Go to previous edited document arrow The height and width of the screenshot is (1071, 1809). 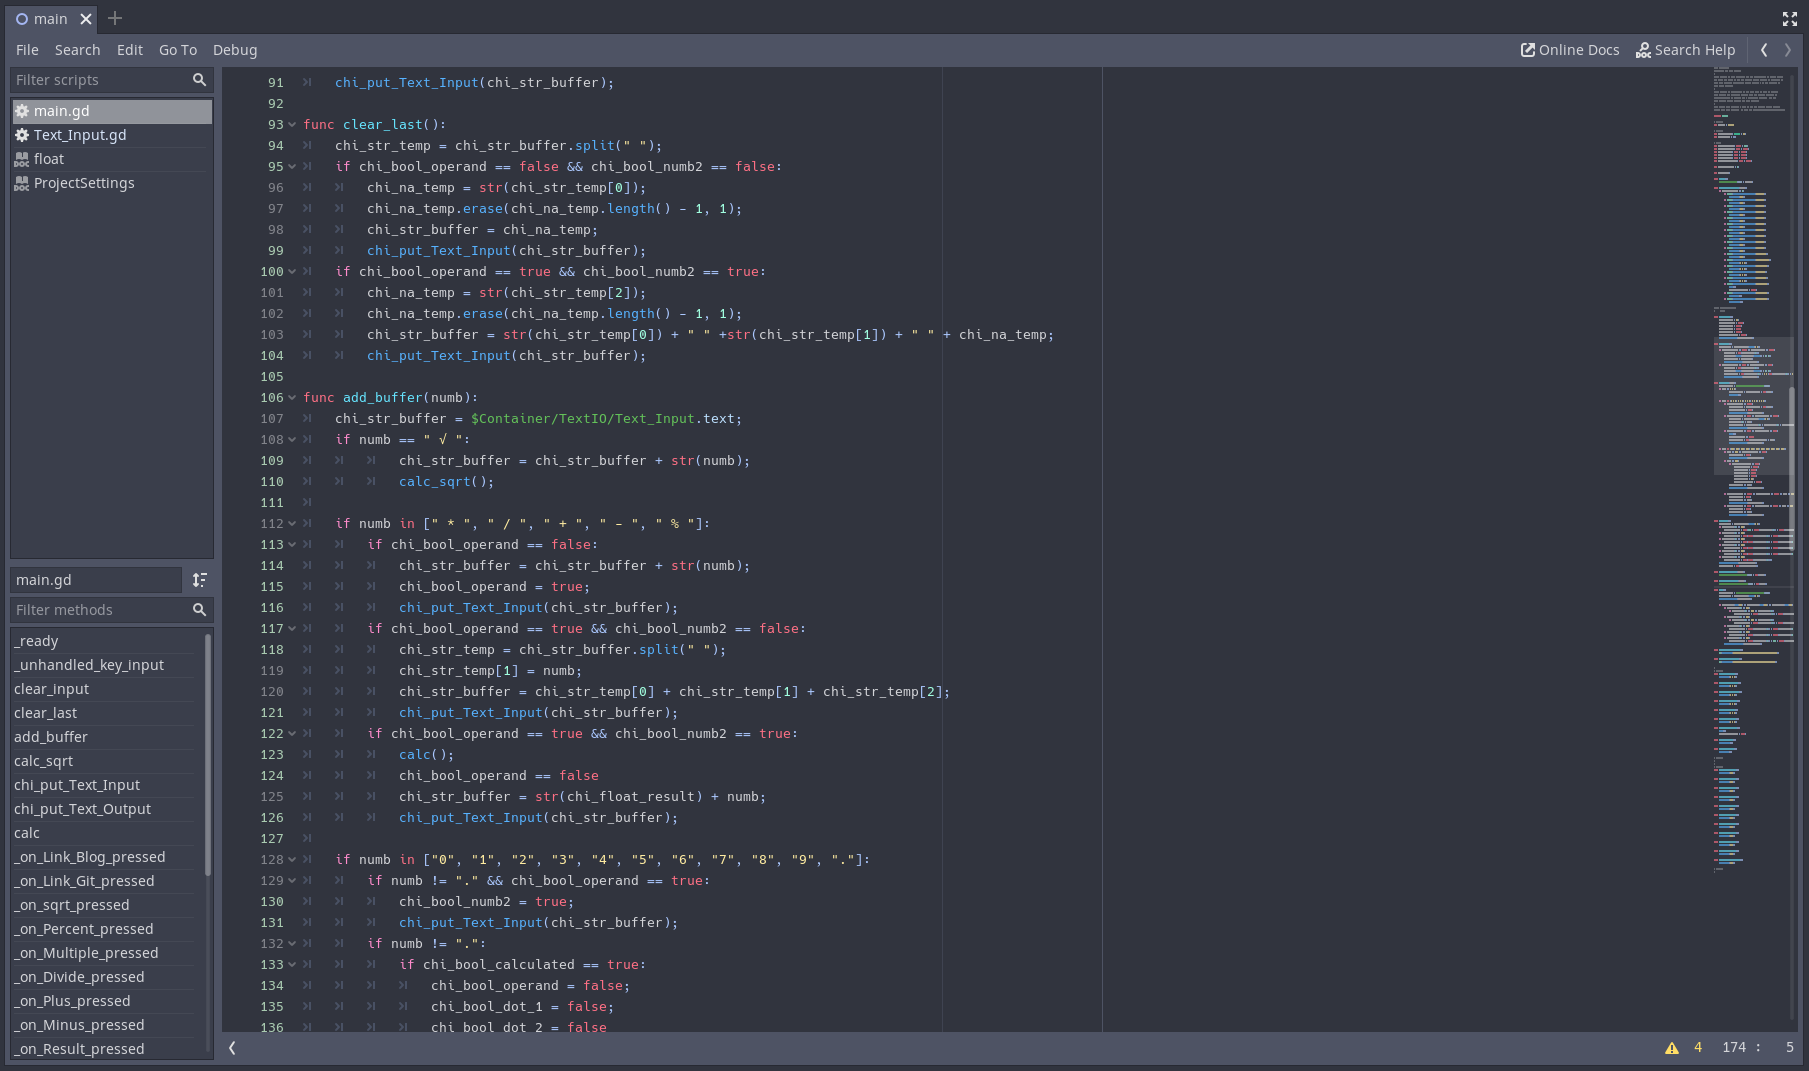[1764, 50]
